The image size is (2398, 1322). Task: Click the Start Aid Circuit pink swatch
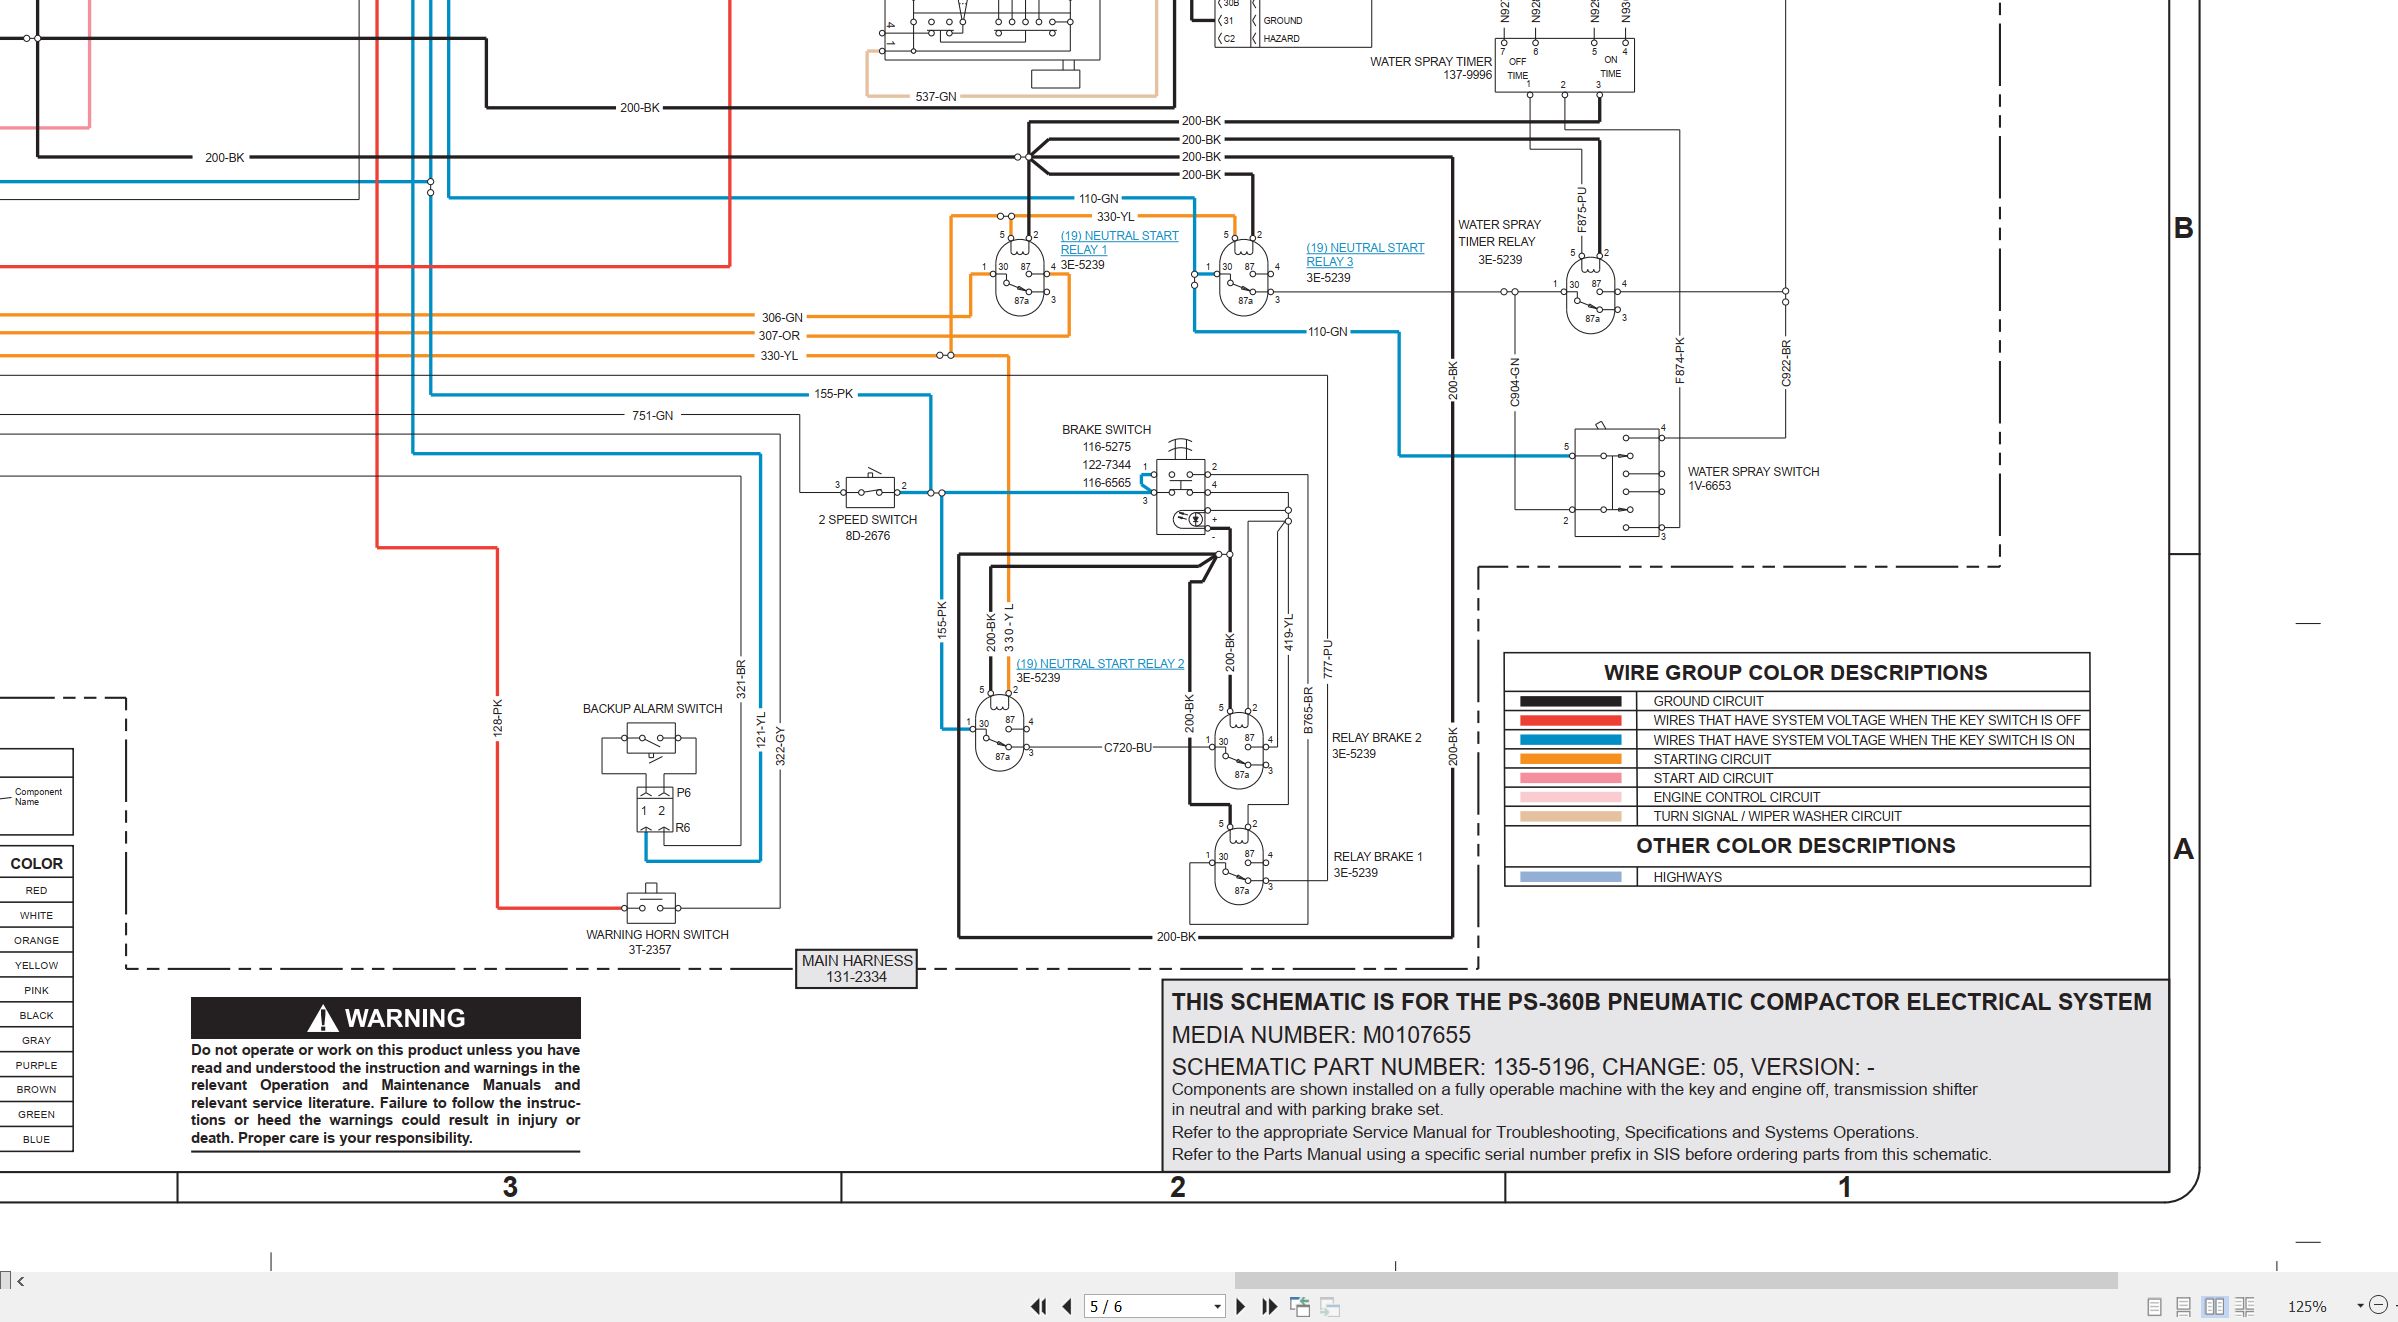click(1570, 778)
